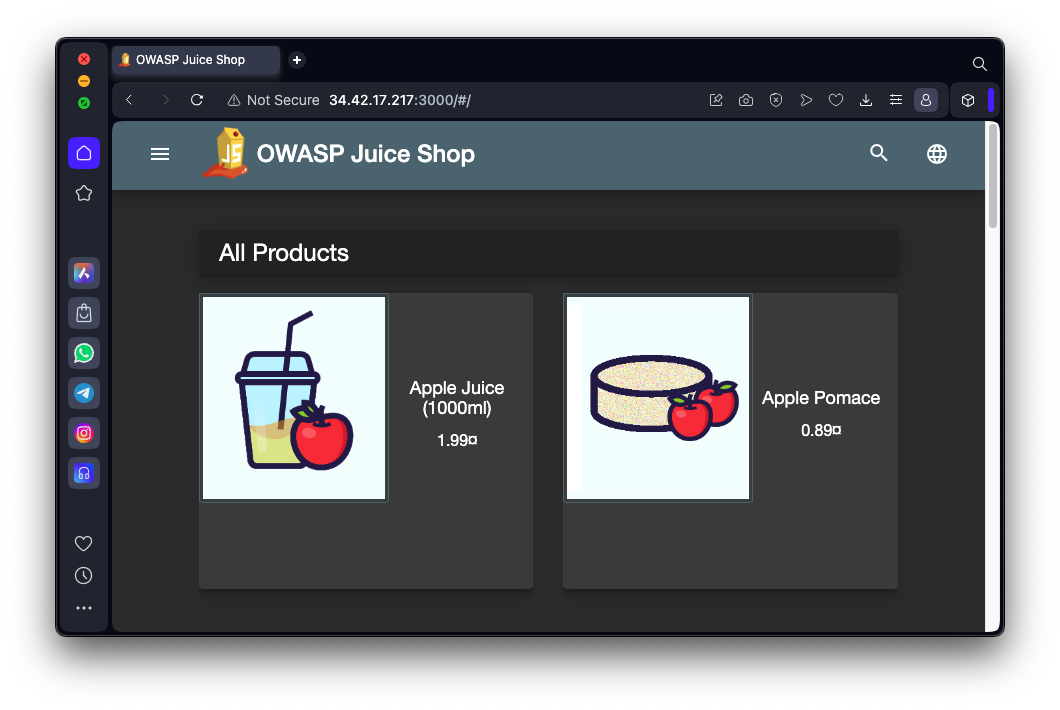The height and width of the screenshot is (710, 1060).
Task: Click the Apple Pomace product image
Action: 658,398
